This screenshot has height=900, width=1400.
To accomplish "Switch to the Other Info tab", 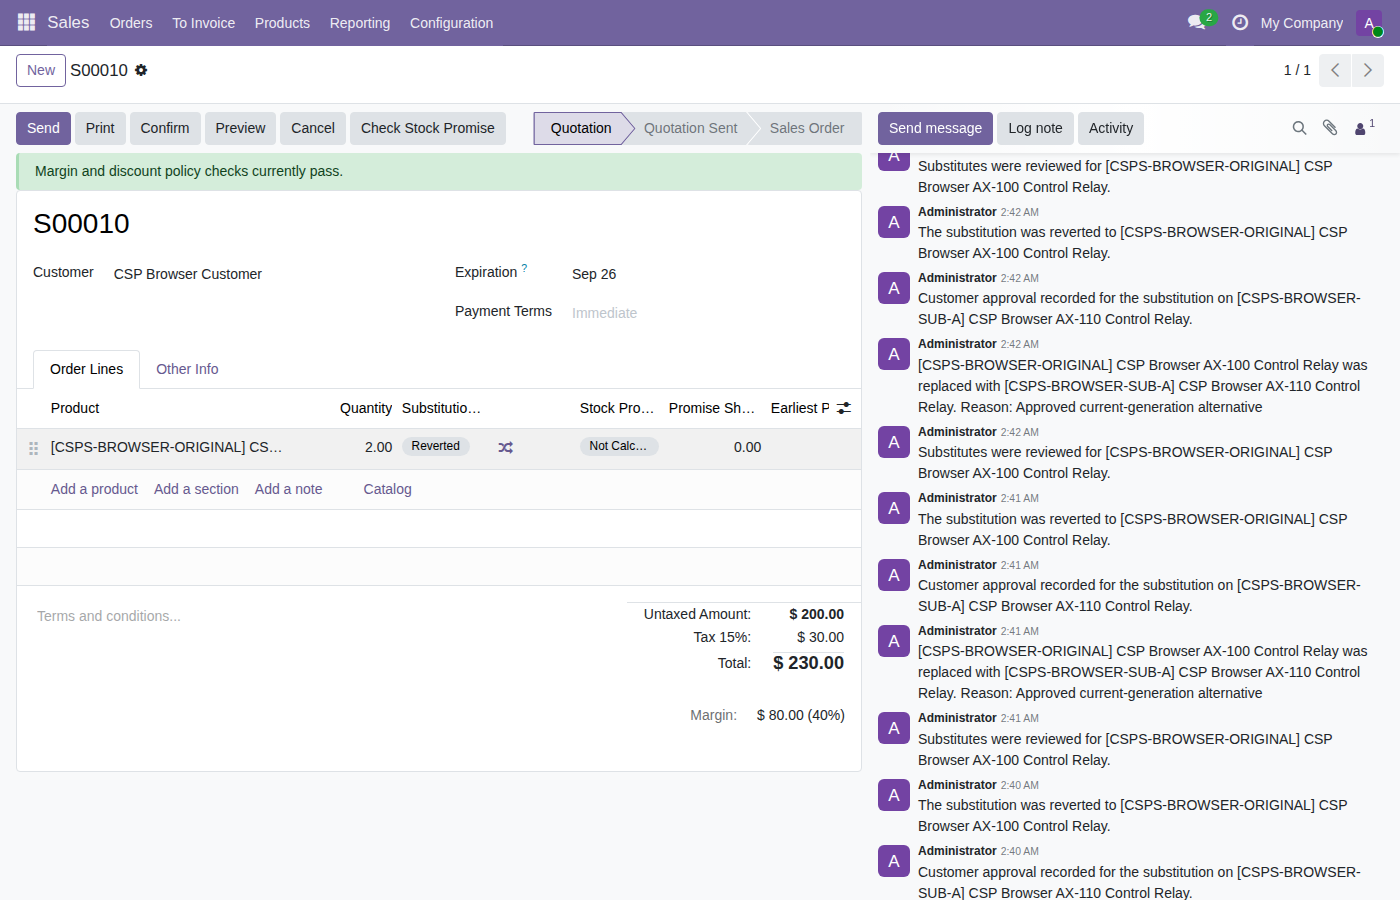I will [187, 369].
